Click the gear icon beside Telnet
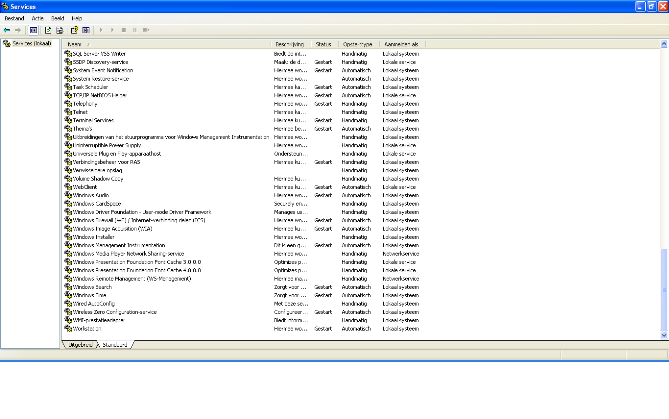 pyautogui.click(x=68, y=112)
